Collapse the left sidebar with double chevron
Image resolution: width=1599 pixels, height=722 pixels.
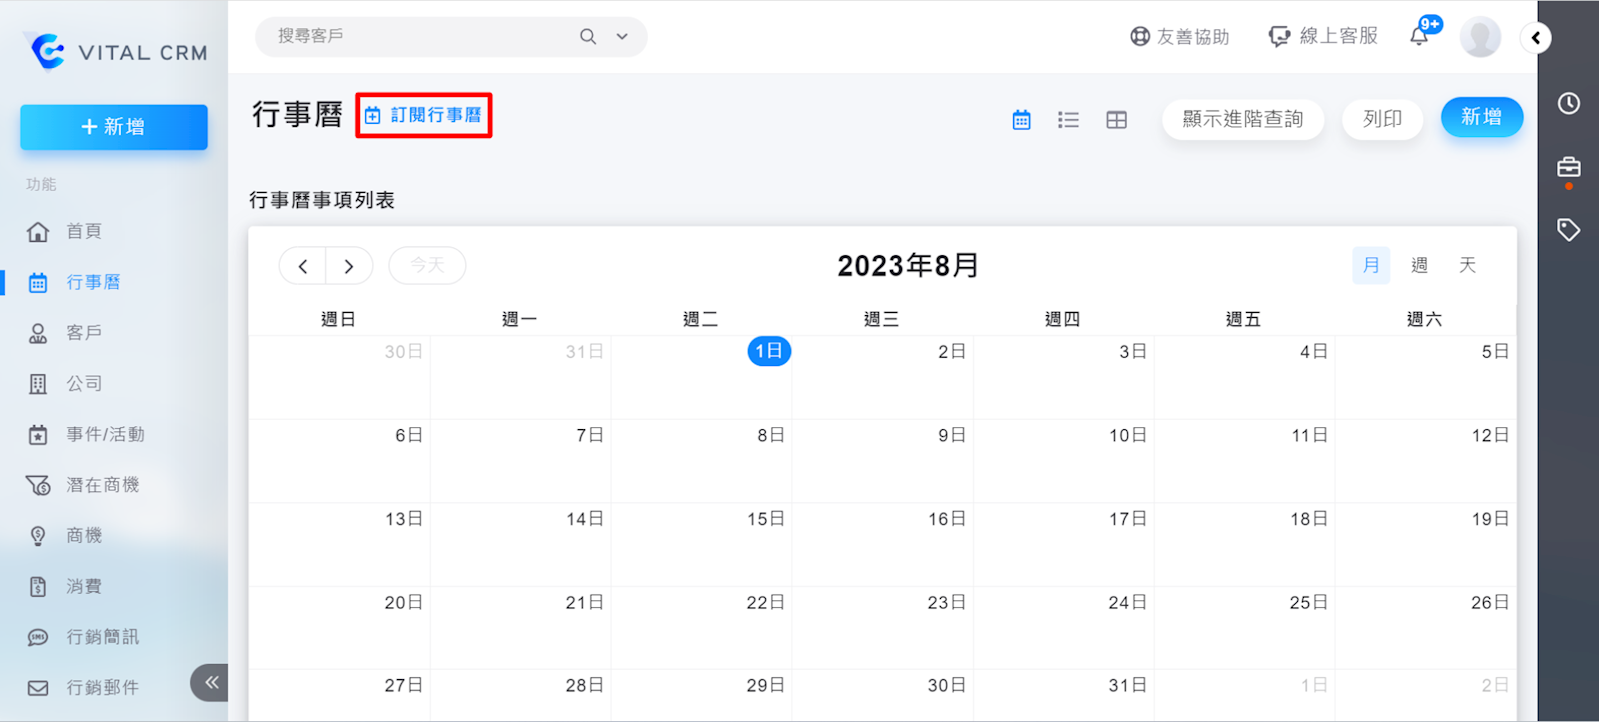(211, 683)
